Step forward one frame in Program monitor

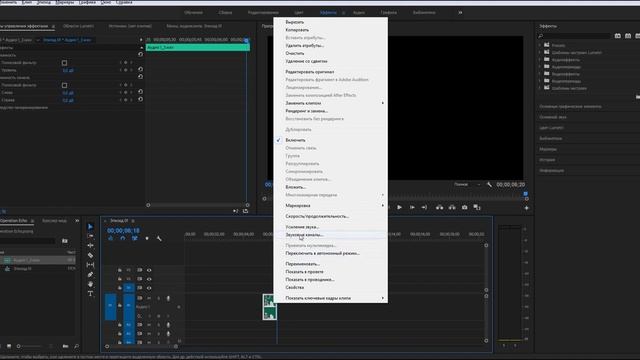pyautogui.click(x=412, y=207)
